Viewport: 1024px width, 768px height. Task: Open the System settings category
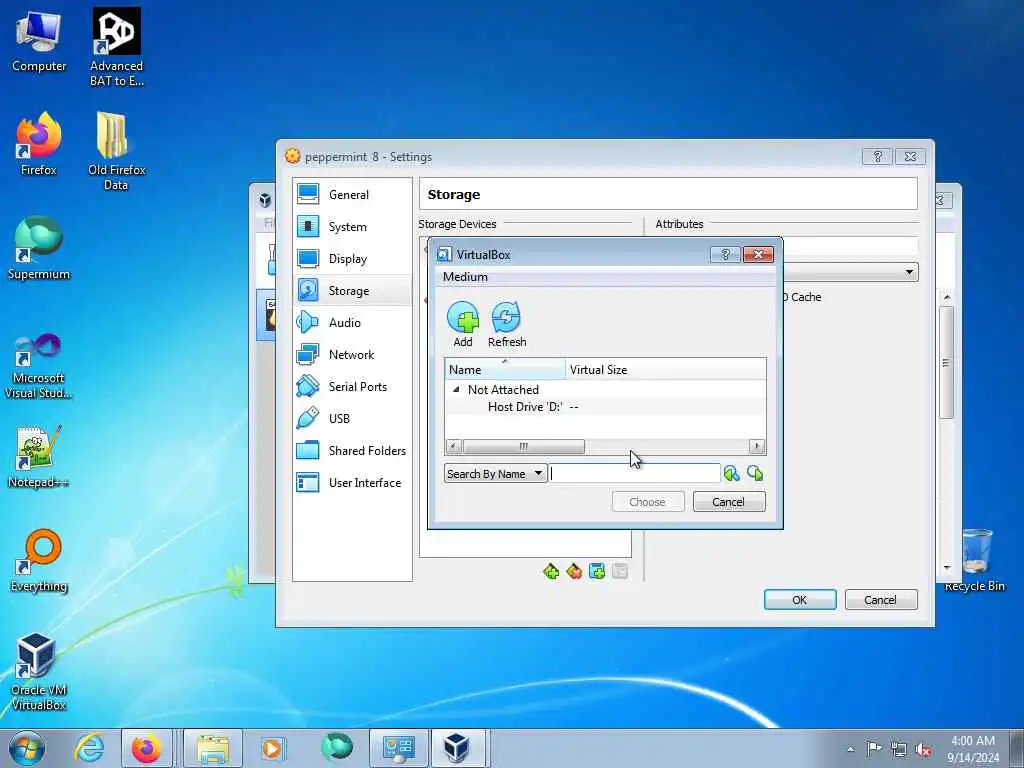tap(353, 227)
